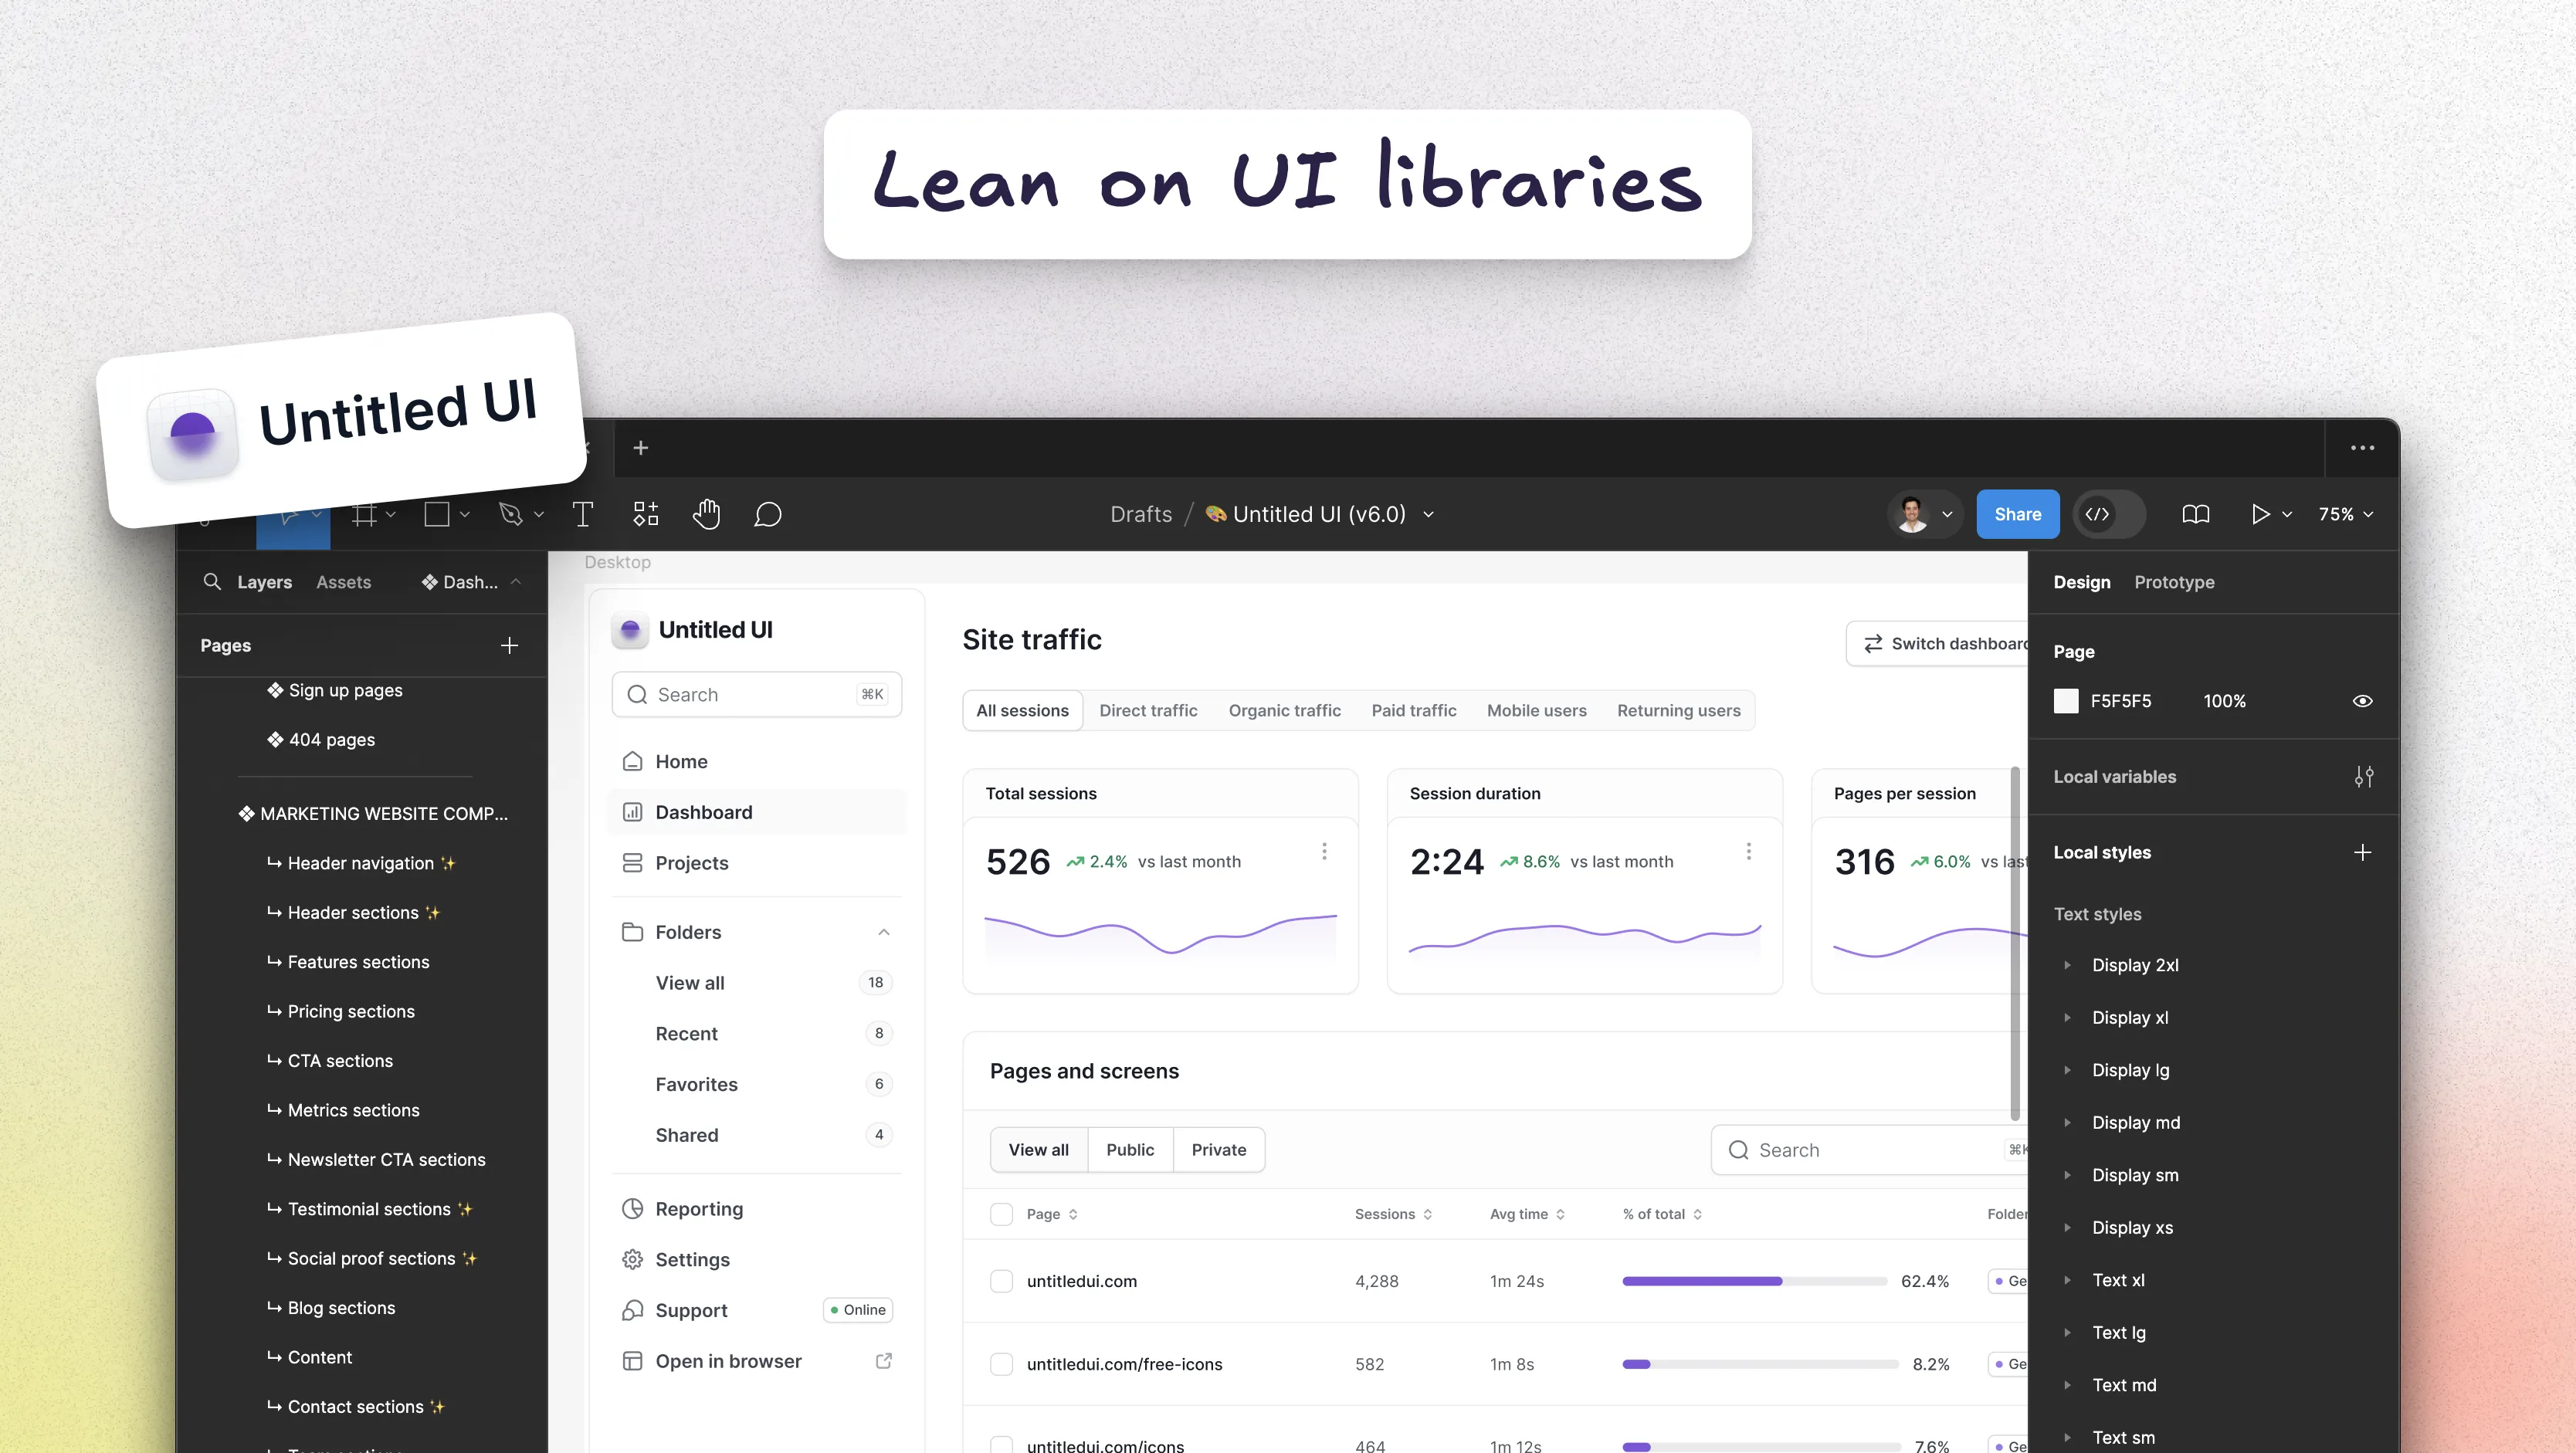Click the Share button

tap(2017, 514)
